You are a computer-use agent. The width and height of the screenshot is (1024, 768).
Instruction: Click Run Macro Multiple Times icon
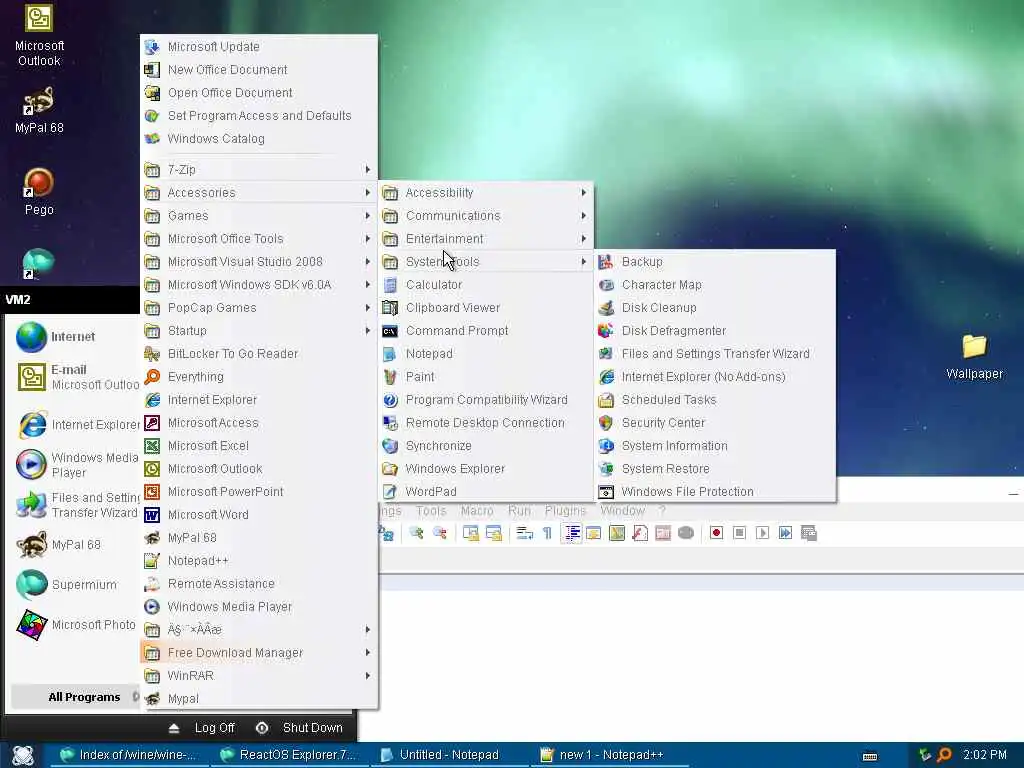(785, 533)
